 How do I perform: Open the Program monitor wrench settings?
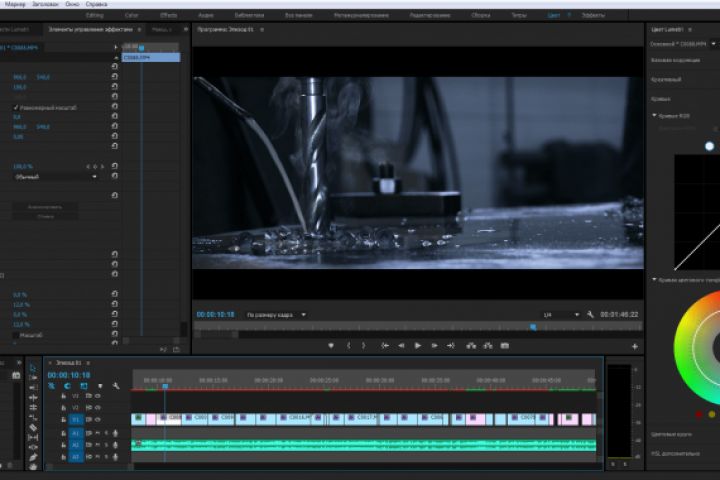click(590, 314)
